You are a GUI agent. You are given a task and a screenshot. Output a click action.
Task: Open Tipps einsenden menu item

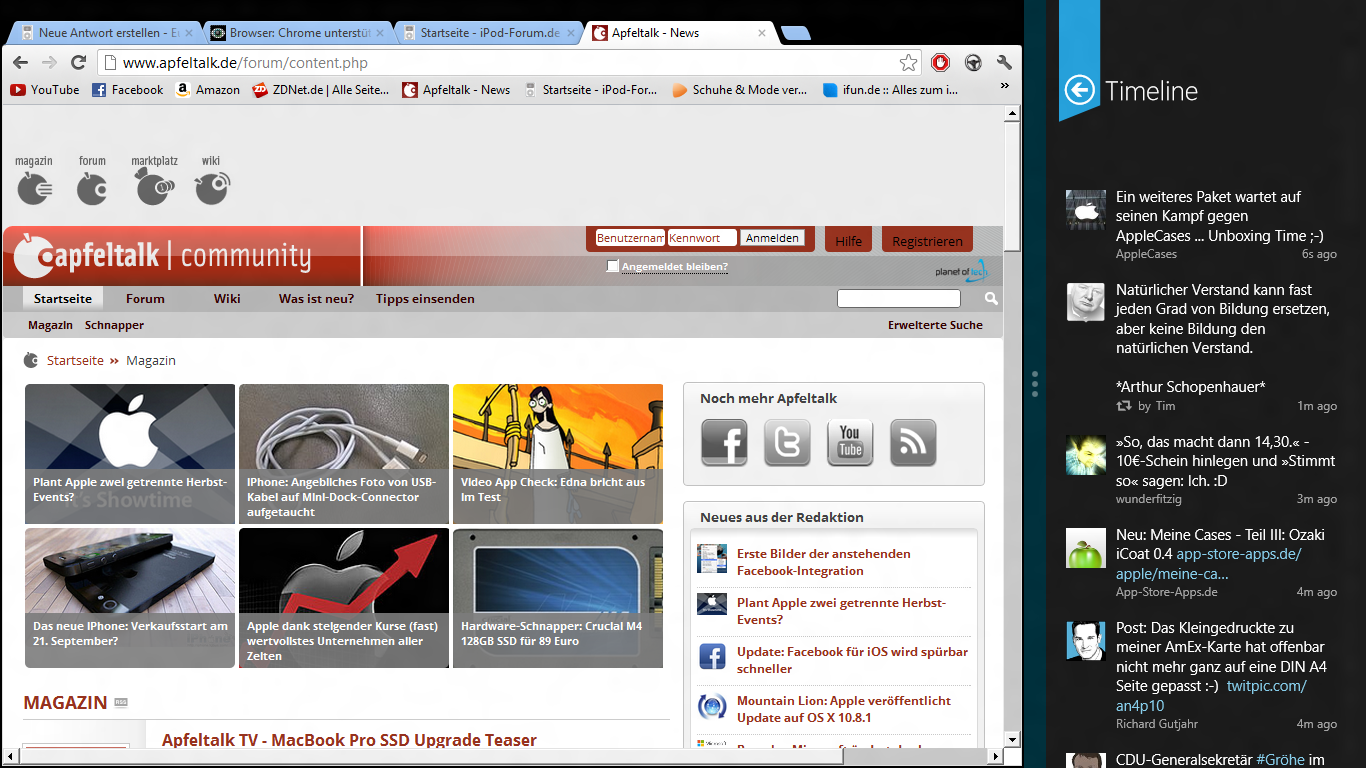tap(425, 298)
